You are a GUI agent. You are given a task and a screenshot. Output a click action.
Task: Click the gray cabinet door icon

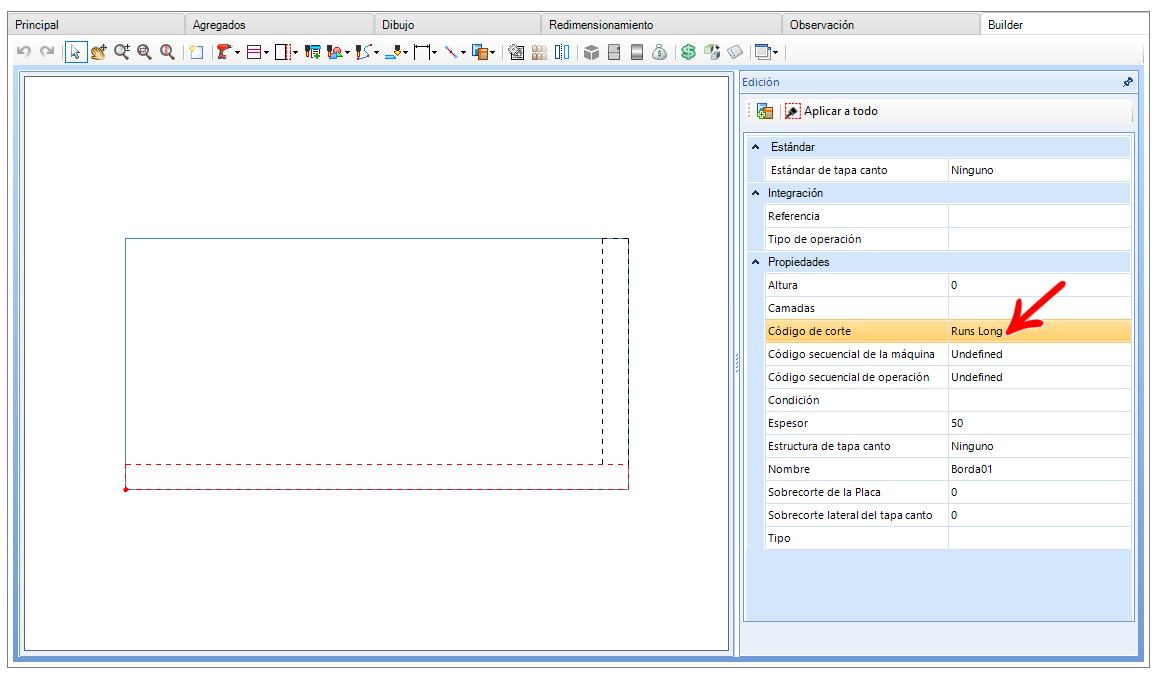point(614,51)
